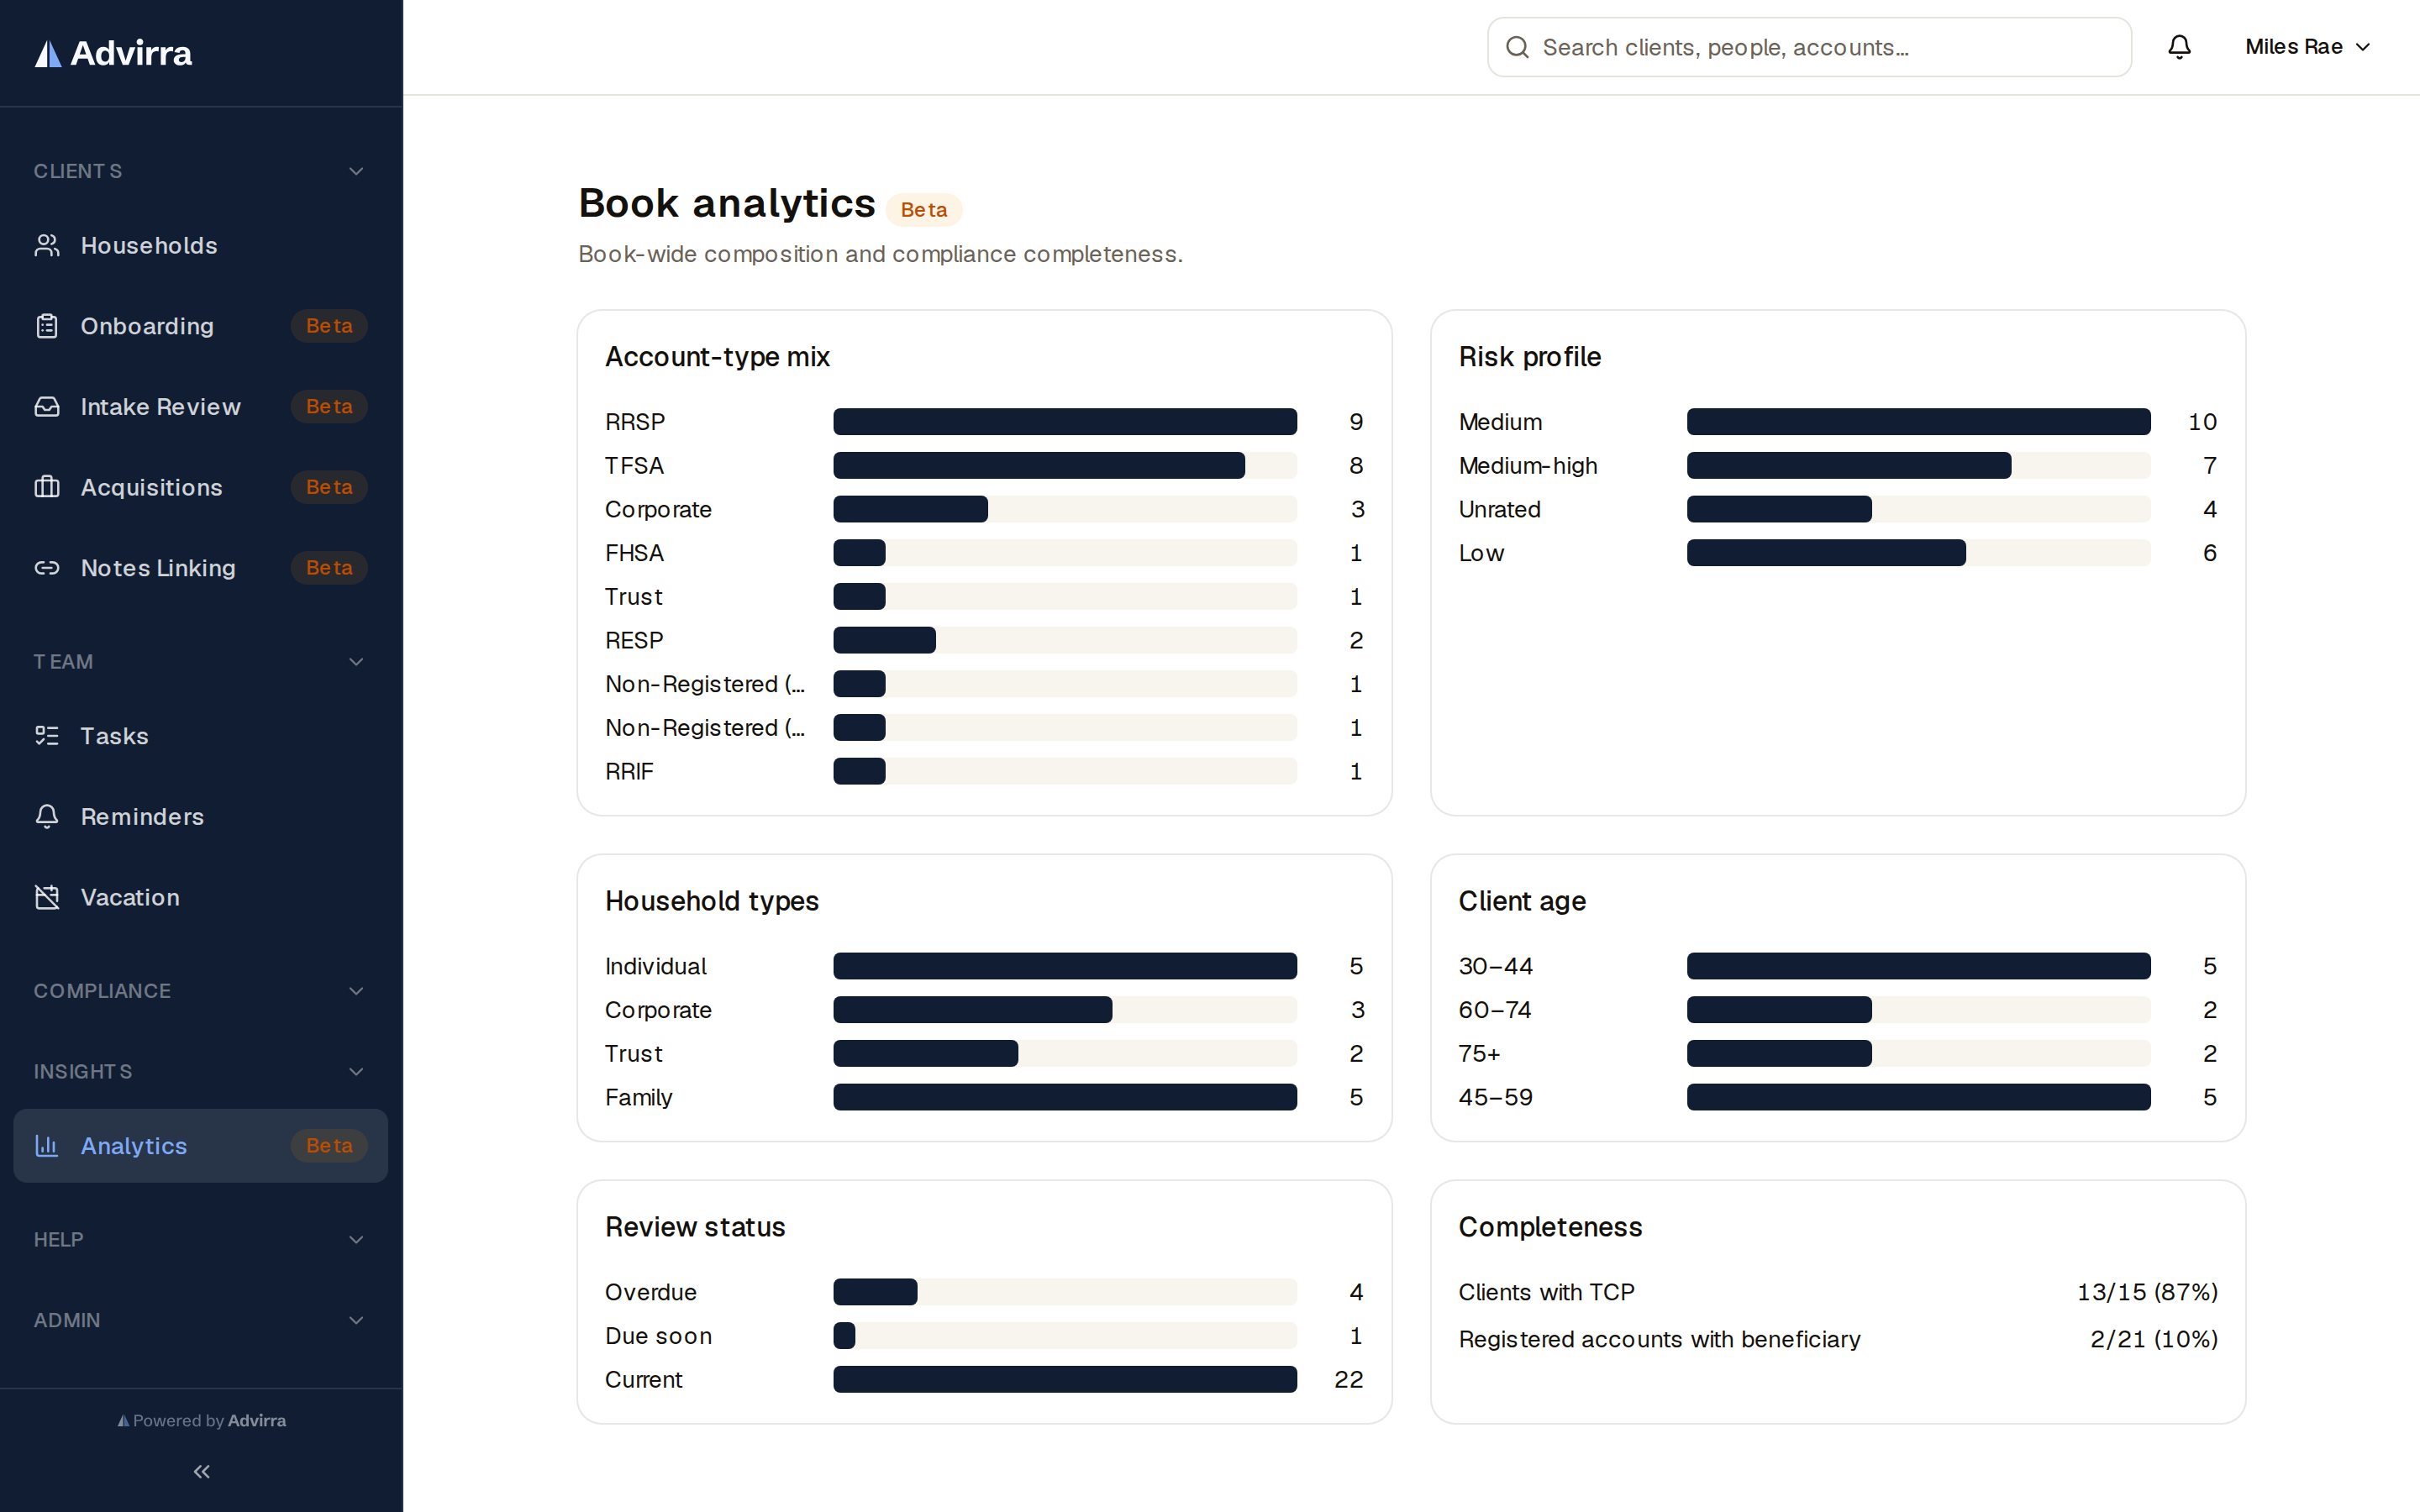Collapse the sidebar with double chevron

[201, 1471]
